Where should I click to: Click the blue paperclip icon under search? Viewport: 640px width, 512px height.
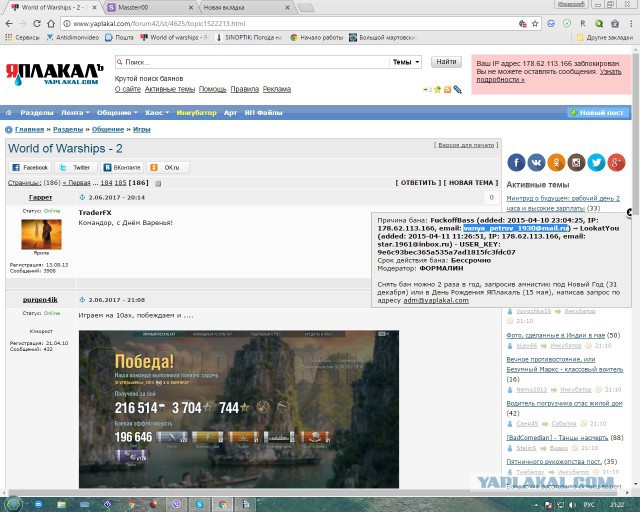click(458, 89)
